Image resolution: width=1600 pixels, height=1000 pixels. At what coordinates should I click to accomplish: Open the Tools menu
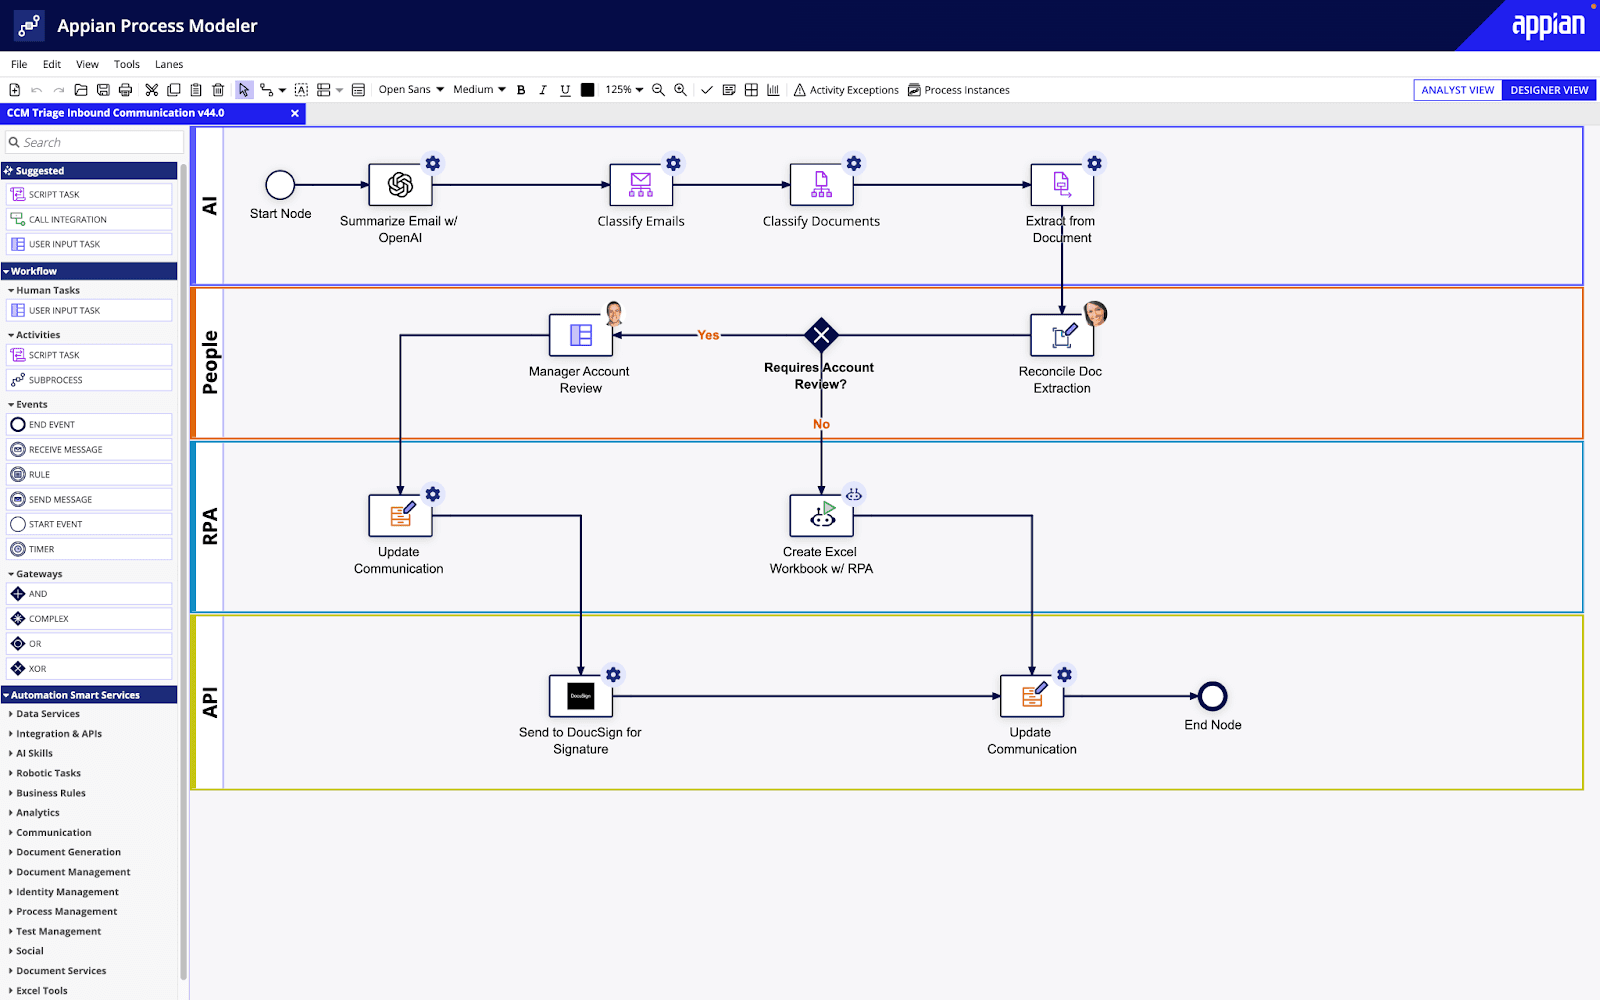127,64
